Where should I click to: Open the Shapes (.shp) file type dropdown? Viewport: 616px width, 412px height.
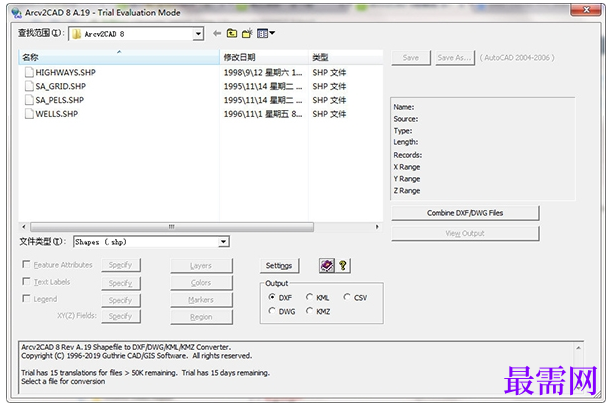[224, 242]
